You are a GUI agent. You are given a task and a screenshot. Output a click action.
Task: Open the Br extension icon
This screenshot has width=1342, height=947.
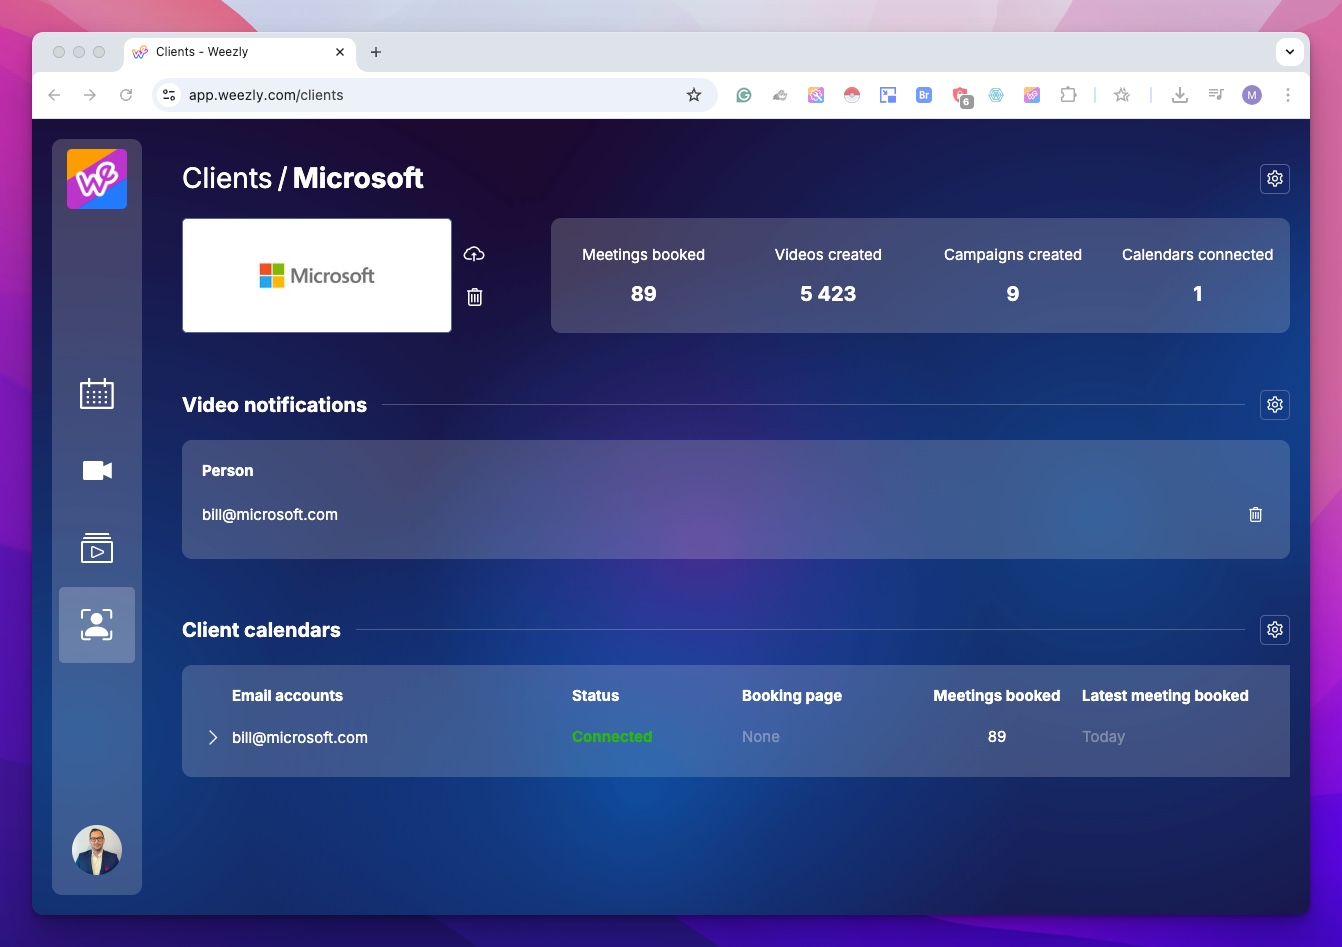click(x=924, y=95)
